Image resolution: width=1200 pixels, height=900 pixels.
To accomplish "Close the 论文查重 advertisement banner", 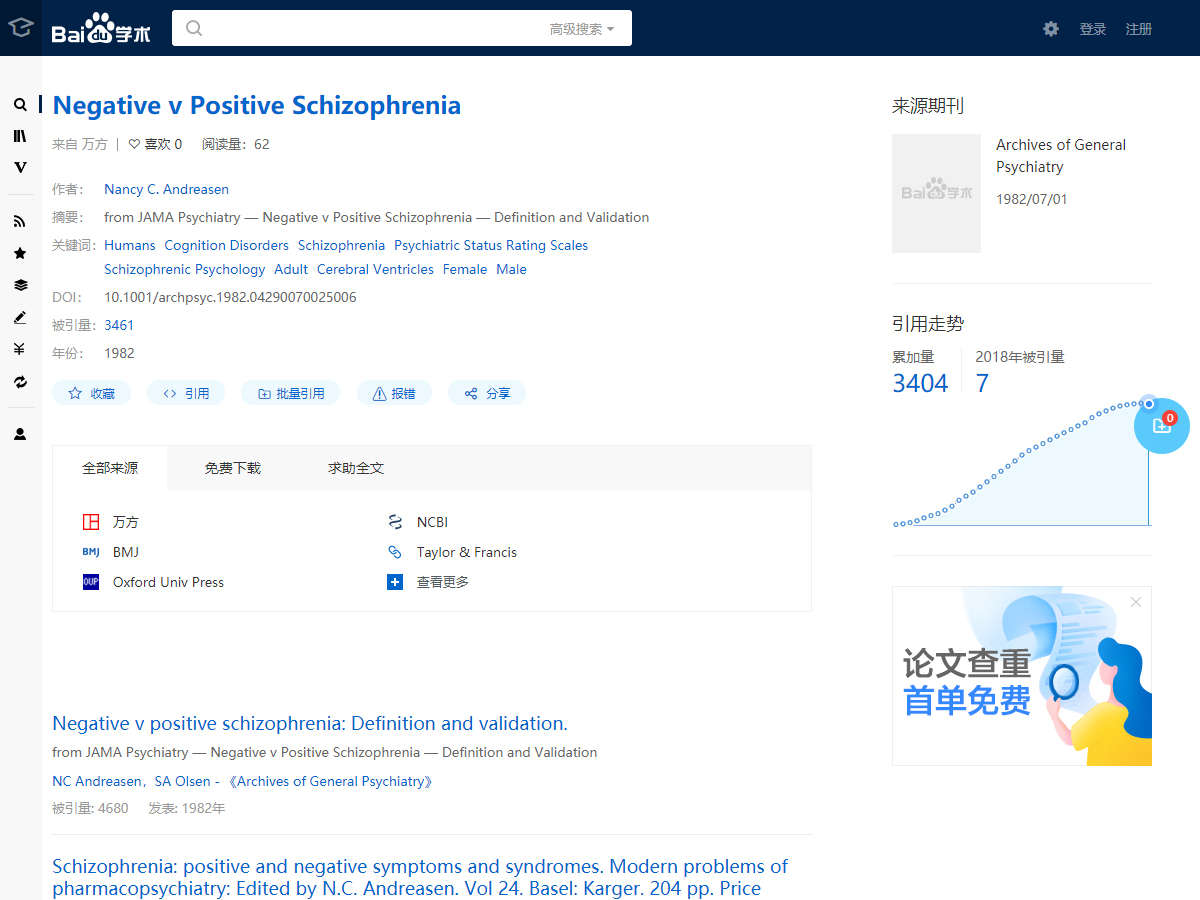I will (1135, 602).
